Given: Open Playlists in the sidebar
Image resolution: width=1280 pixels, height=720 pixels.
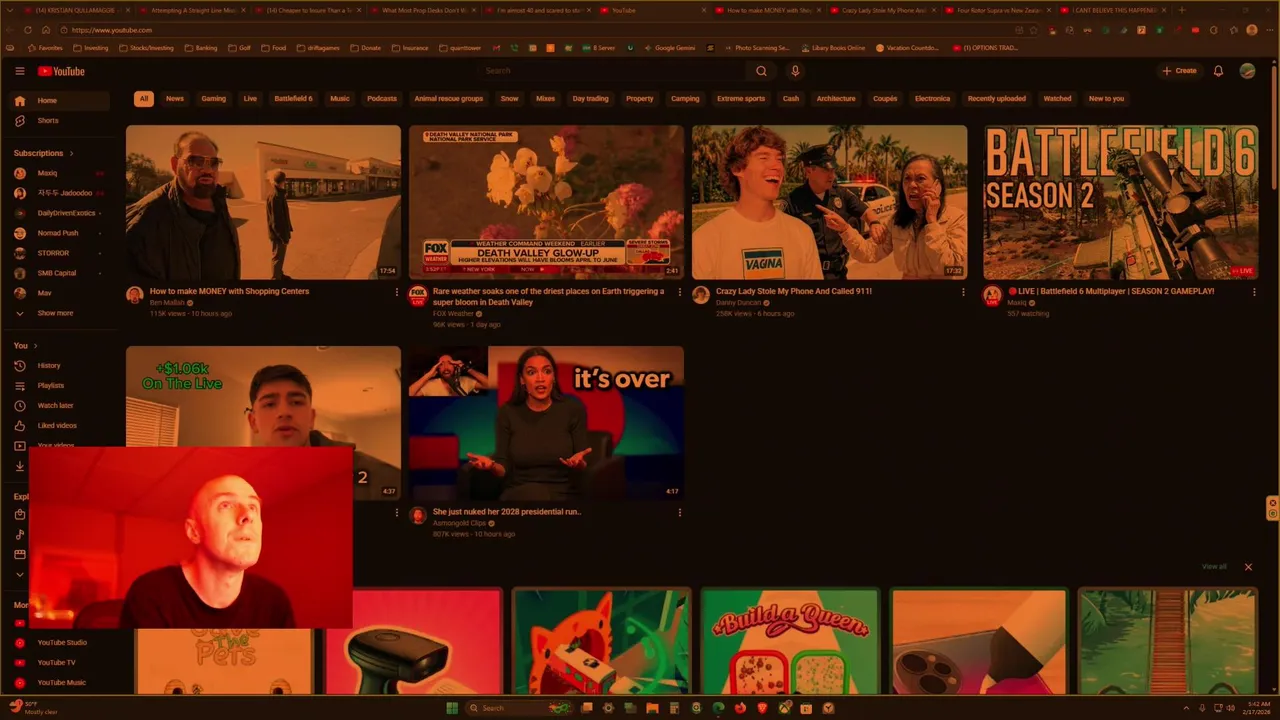Looking at the screenshot, I should pyautogui.click(x=61, y=386).
